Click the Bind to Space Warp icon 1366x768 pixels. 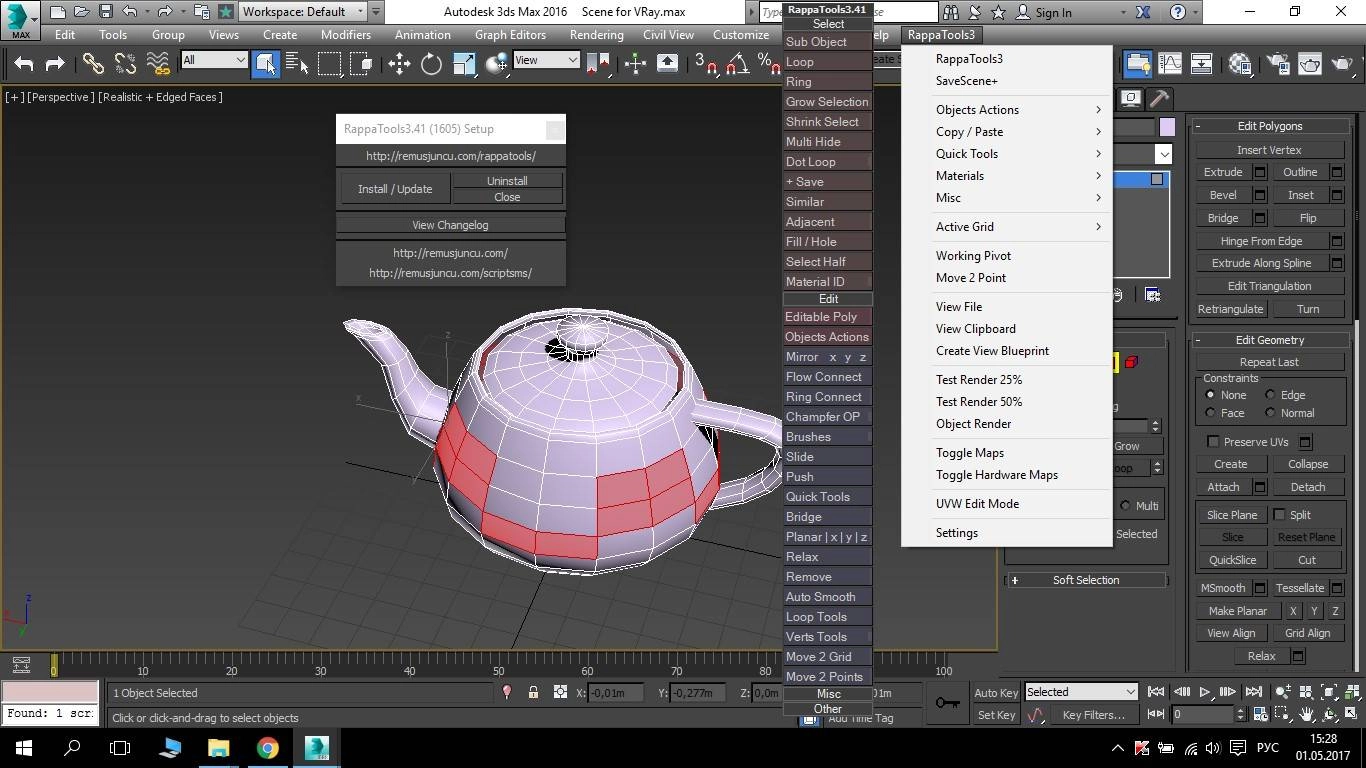tap(158, 64)
